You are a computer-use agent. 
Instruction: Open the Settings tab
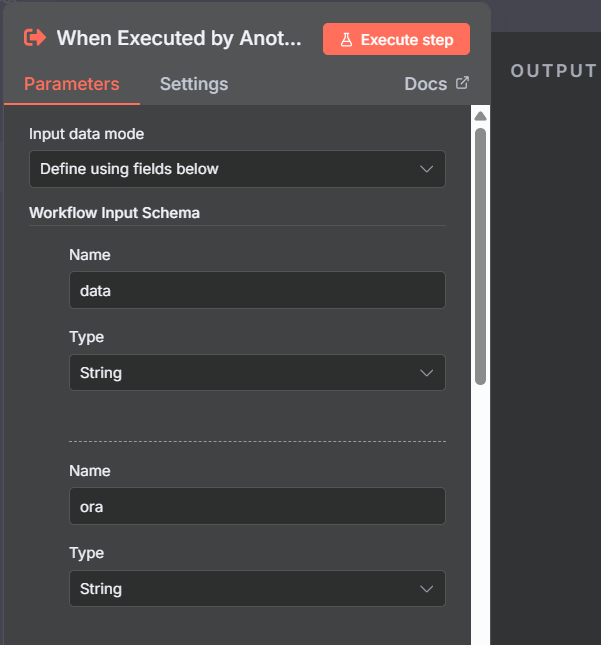click(194, 84)
